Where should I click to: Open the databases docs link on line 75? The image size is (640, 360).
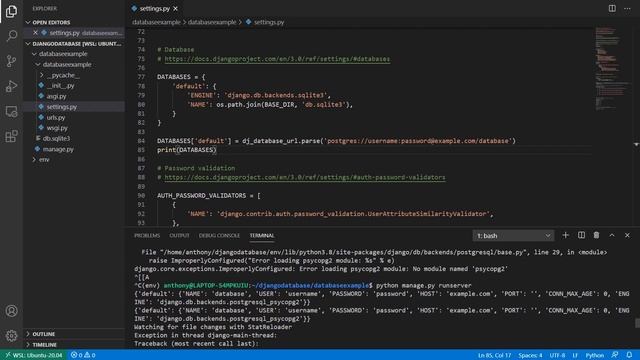(x=277, y=59)
